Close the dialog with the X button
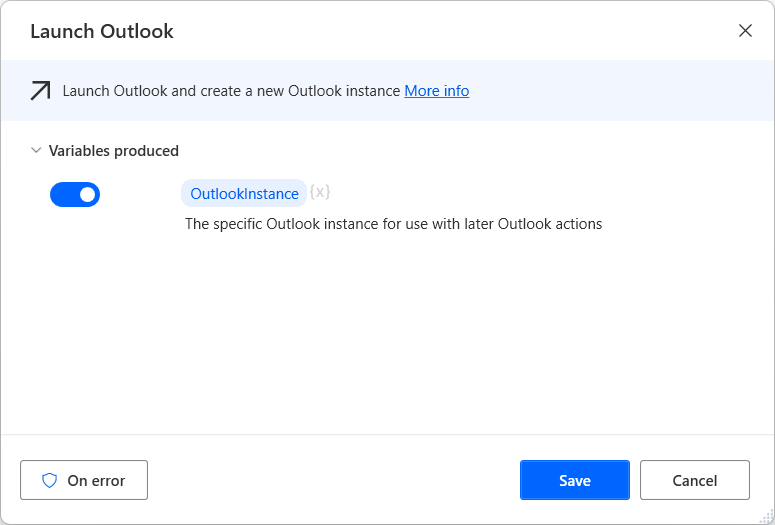This screenshot has height=525, width=775. pyautogui.click(x=745, y=31)
